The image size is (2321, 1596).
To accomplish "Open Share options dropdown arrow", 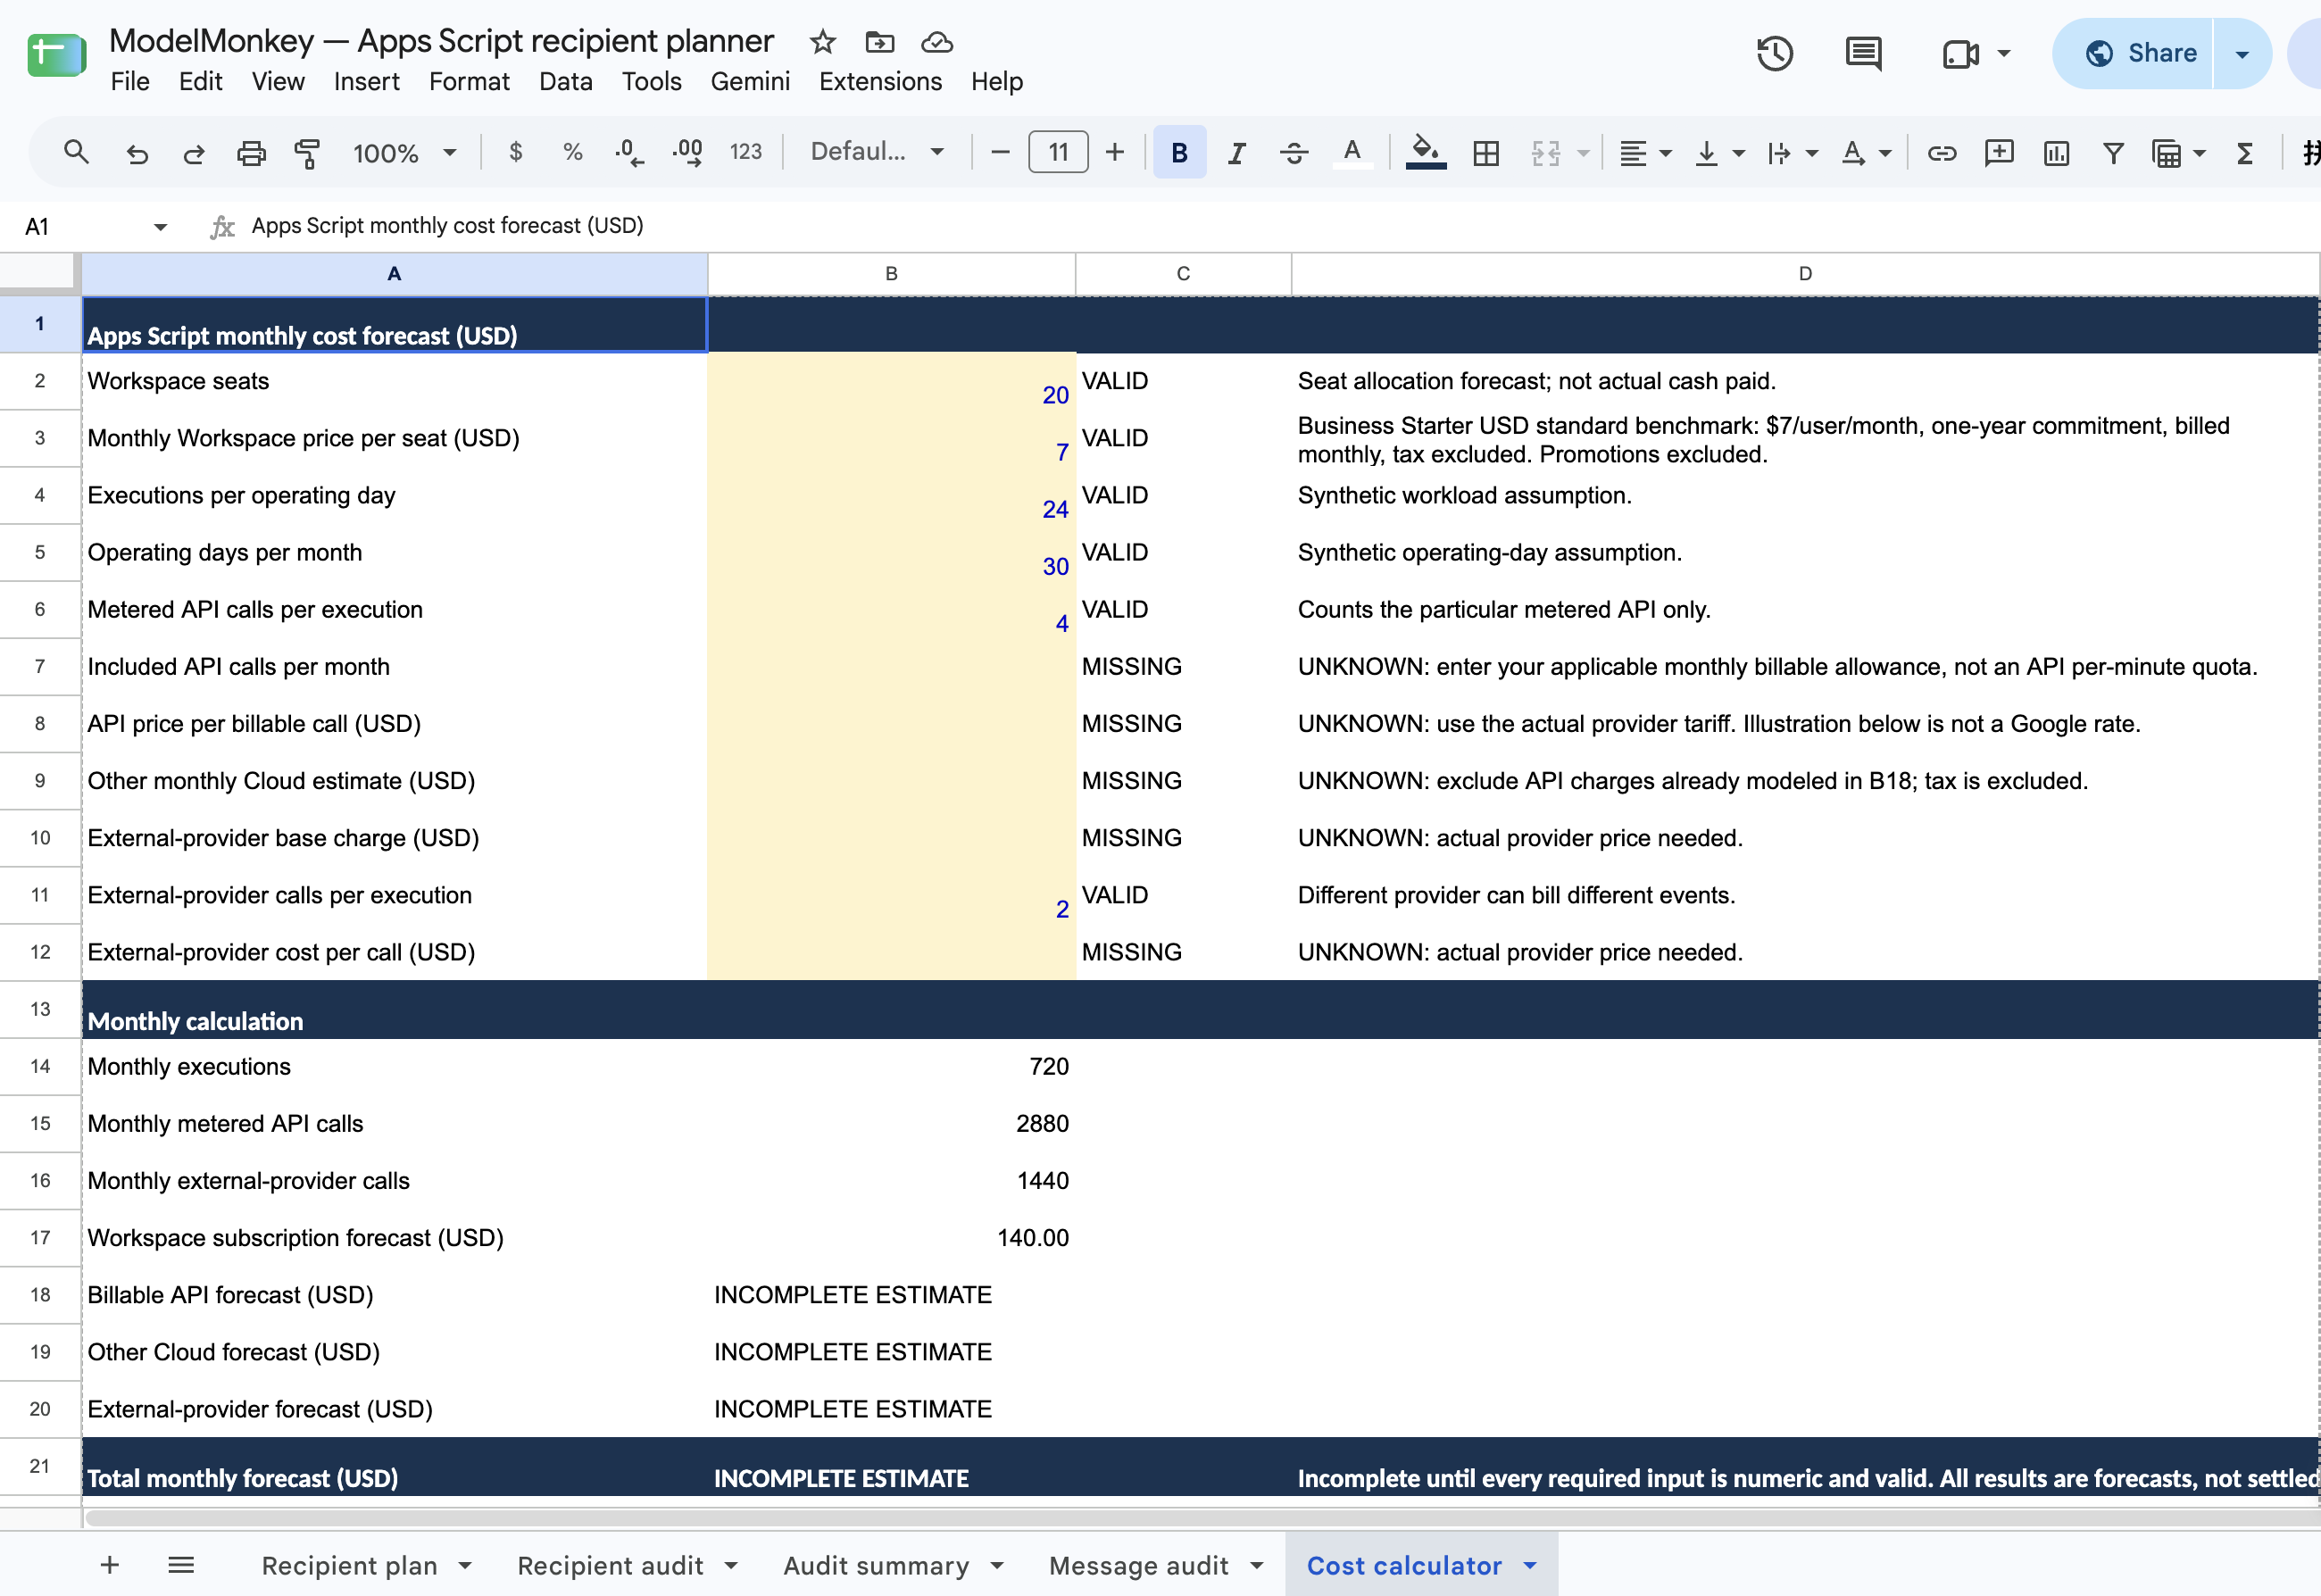I will tap(2241, 54).
